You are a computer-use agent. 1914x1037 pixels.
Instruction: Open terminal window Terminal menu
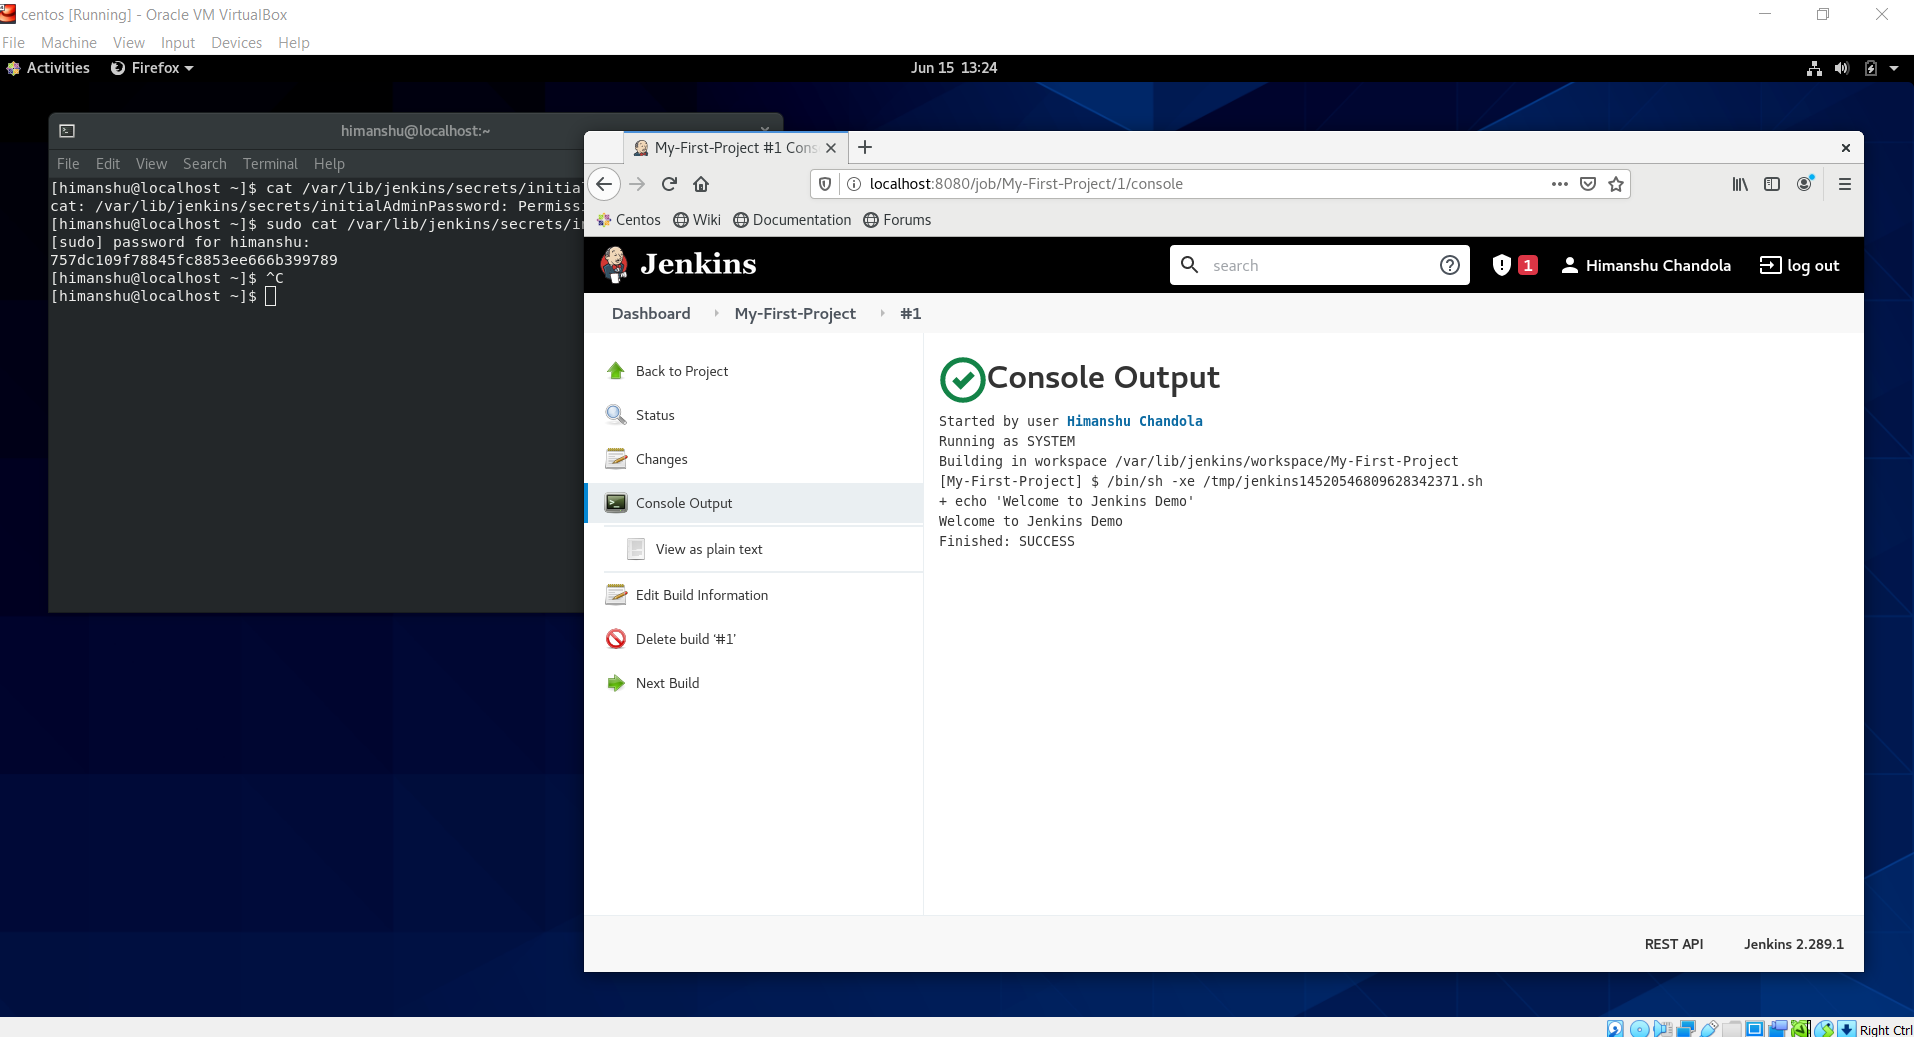coord(270,164)
